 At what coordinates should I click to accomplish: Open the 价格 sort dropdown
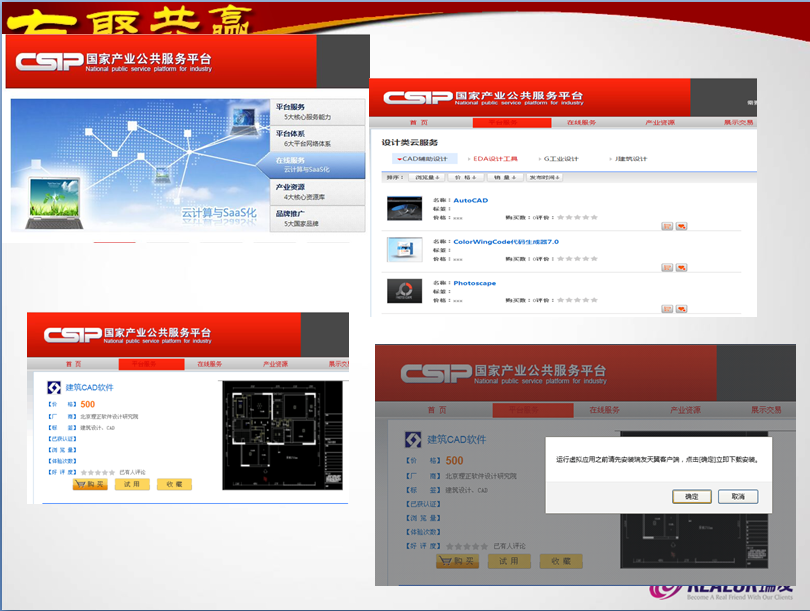coord(464,177)
